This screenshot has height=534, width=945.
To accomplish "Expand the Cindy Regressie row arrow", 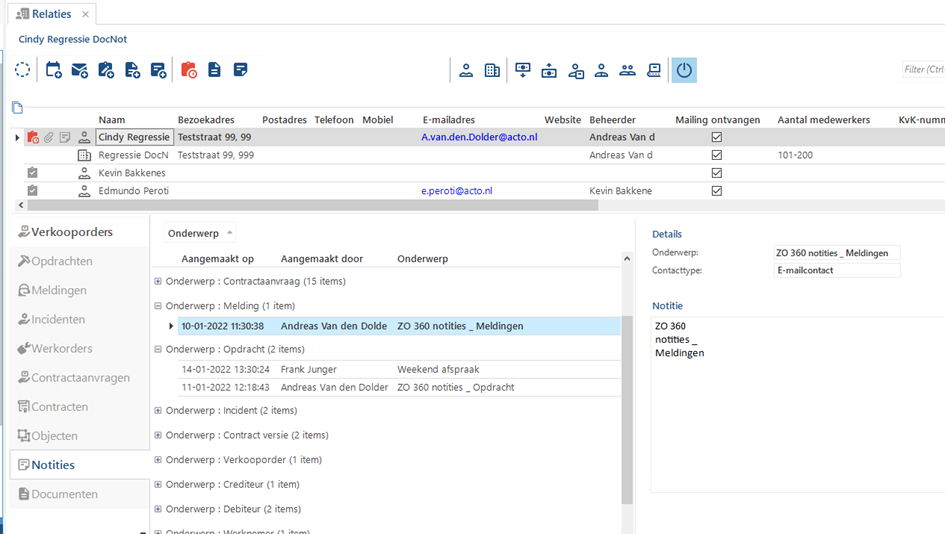I will 17,137.
